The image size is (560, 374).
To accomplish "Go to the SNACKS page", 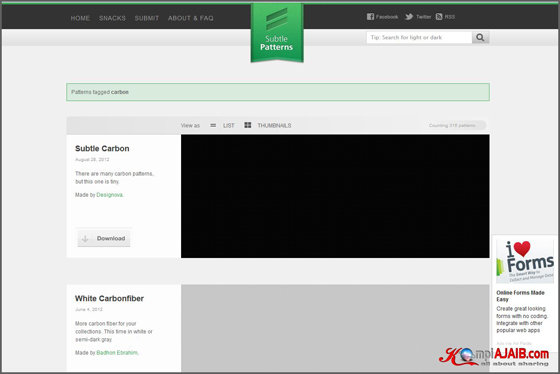I will pyautogui.click(x=112, y=18).
